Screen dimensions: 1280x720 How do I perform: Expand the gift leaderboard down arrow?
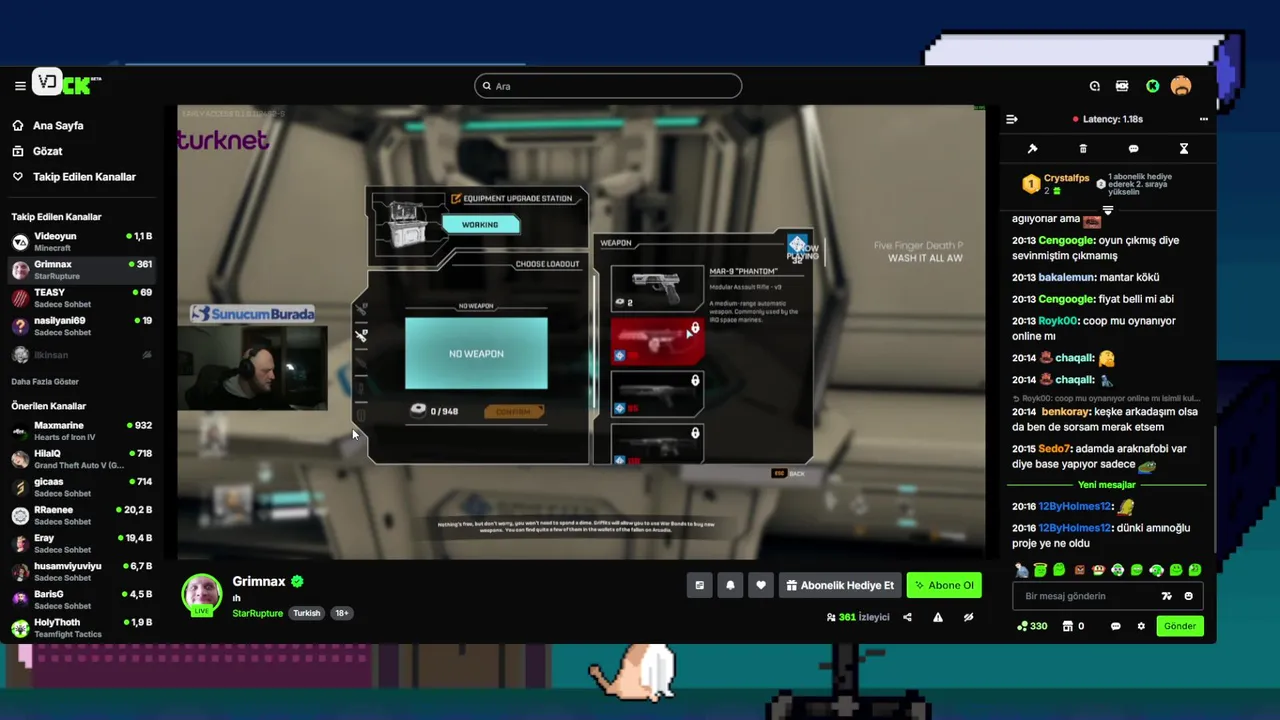tap(1108, 210)
